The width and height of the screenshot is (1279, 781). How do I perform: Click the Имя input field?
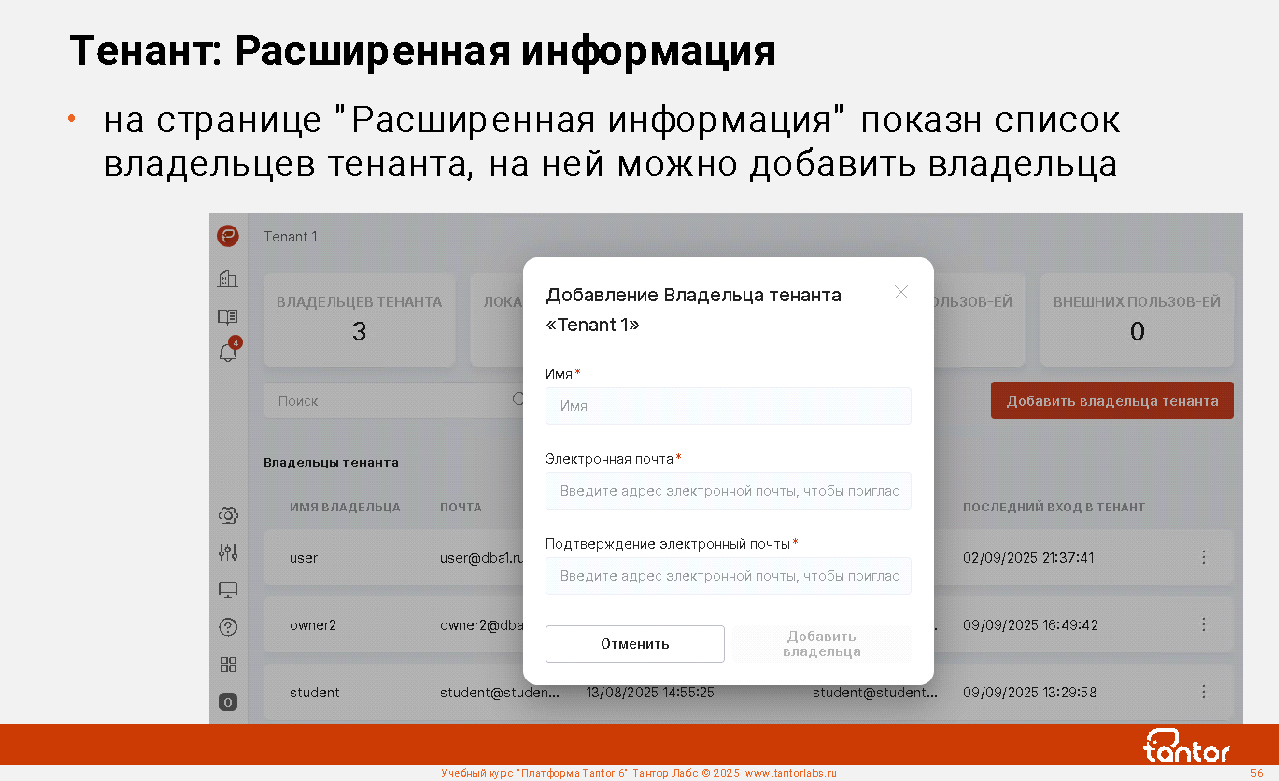pyautogui.click(x=728, y=406)
